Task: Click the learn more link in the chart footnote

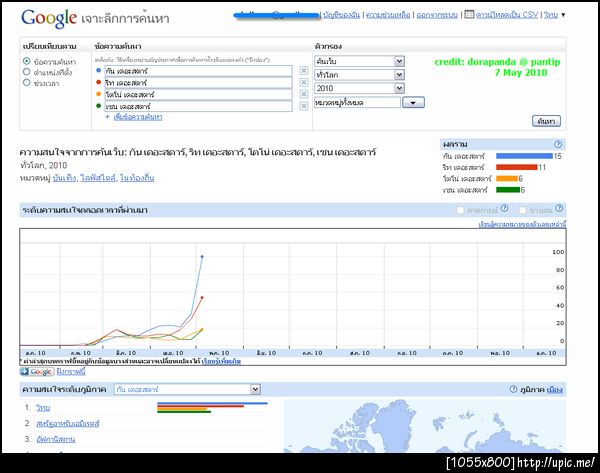Action: click(221, 361)
